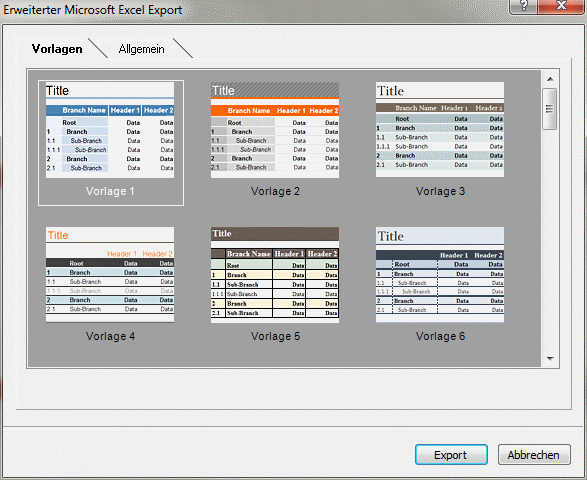The height and width of the screenshot is (480, 587).
Task: Open the Vorlagen tab
Action: 57,49
